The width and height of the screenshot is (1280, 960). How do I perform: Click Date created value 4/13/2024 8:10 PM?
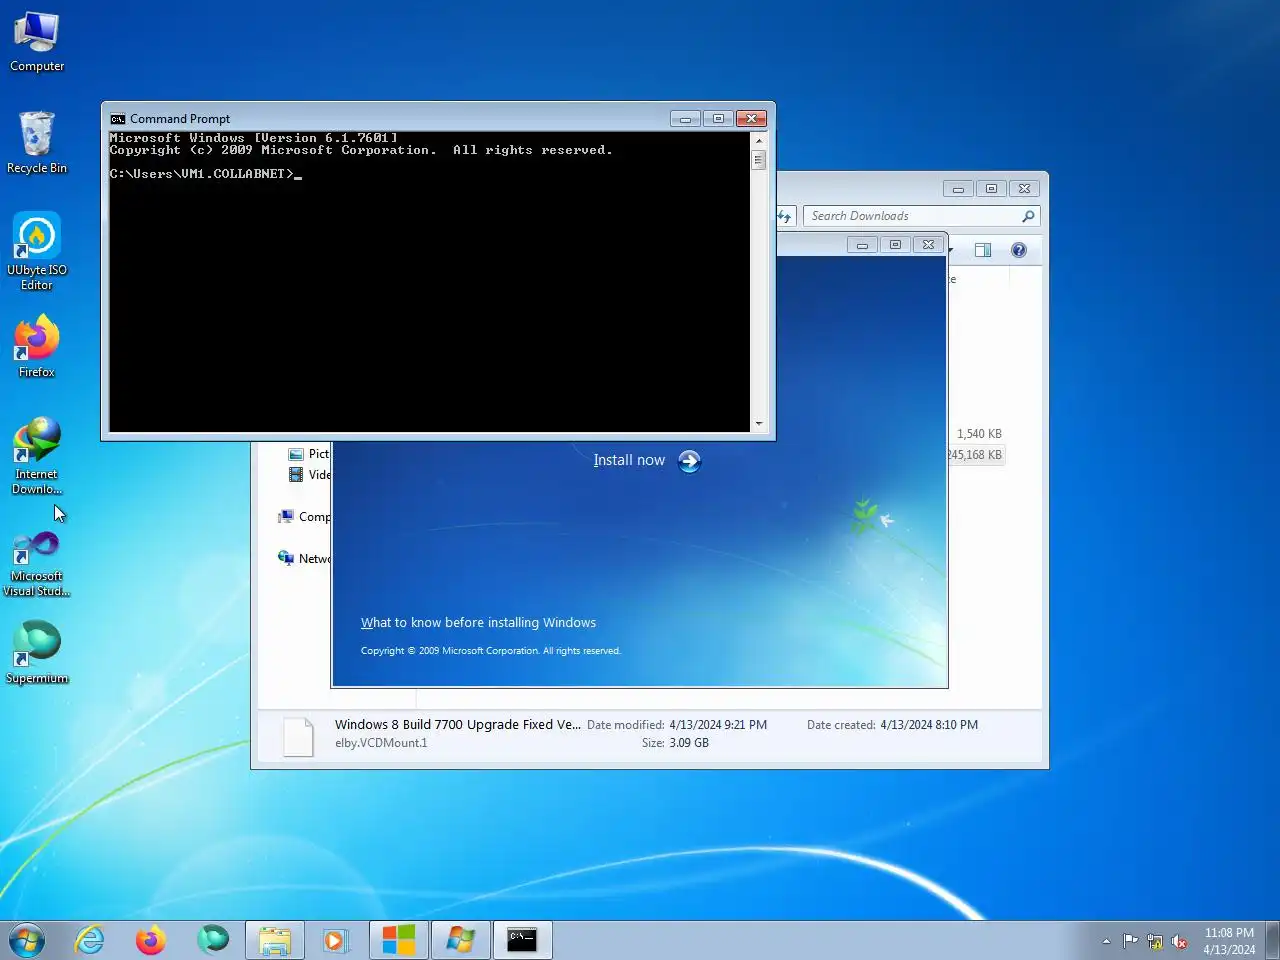(929, 725)
